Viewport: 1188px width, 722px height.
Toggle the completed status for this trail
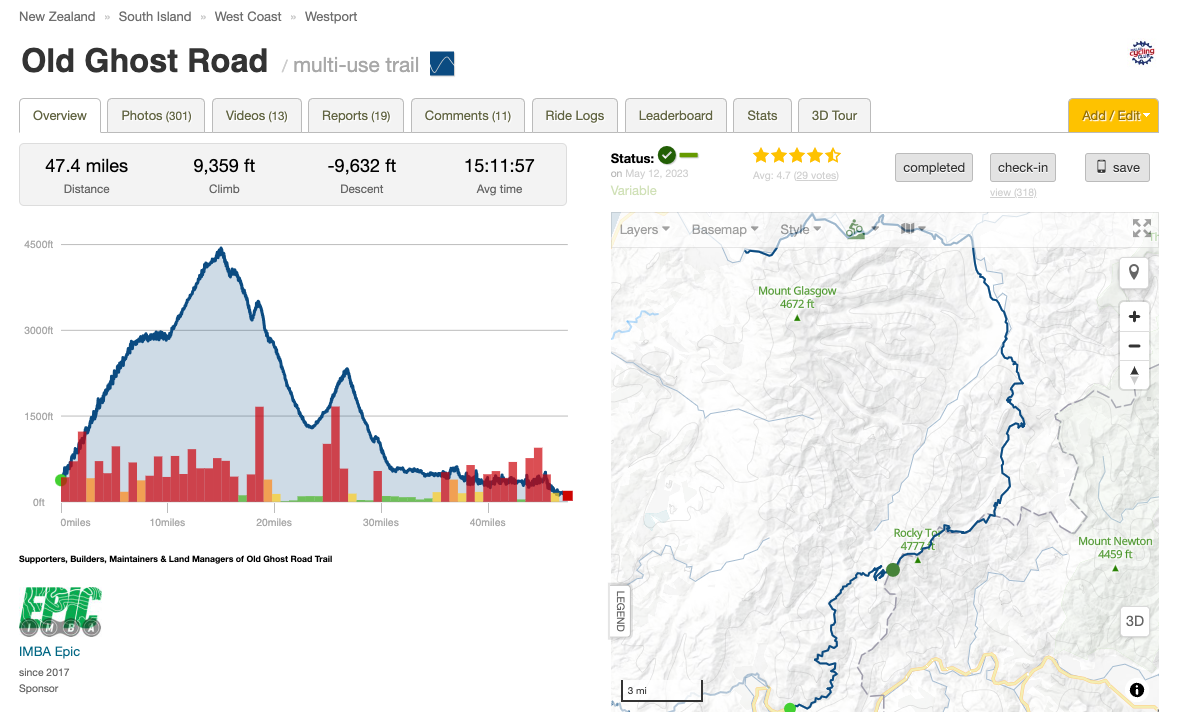point(933,167)
